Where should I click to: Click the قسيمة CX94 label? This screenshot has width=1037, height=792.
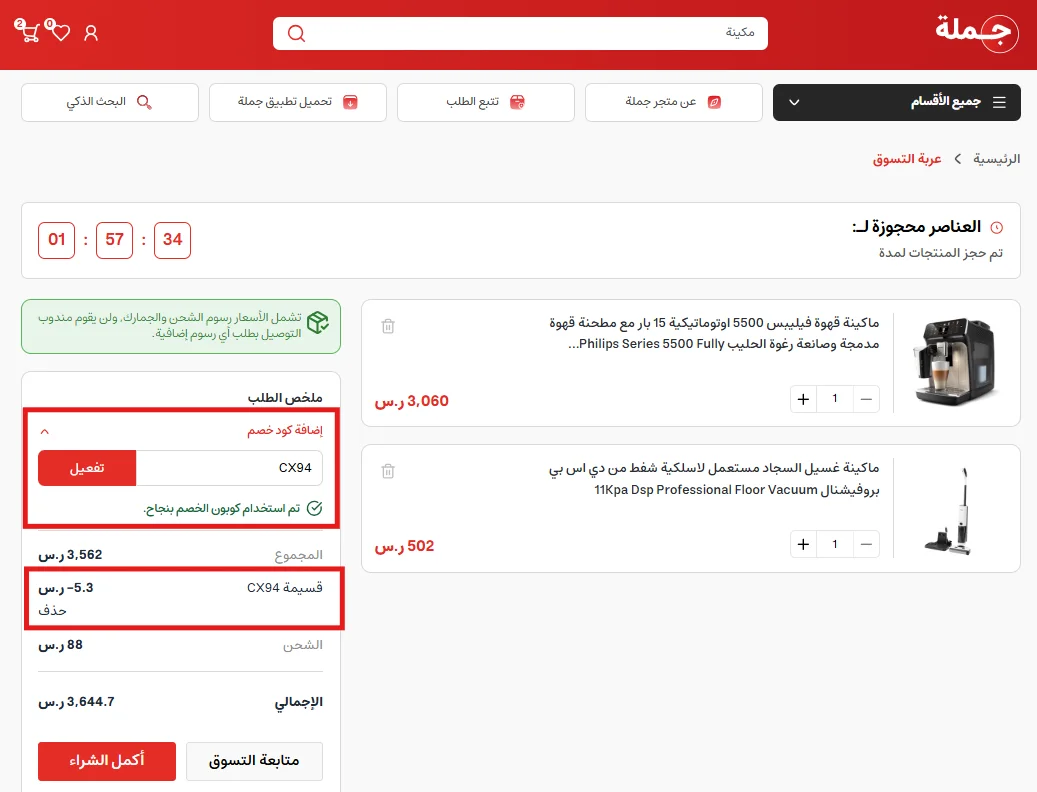point(285,588)
